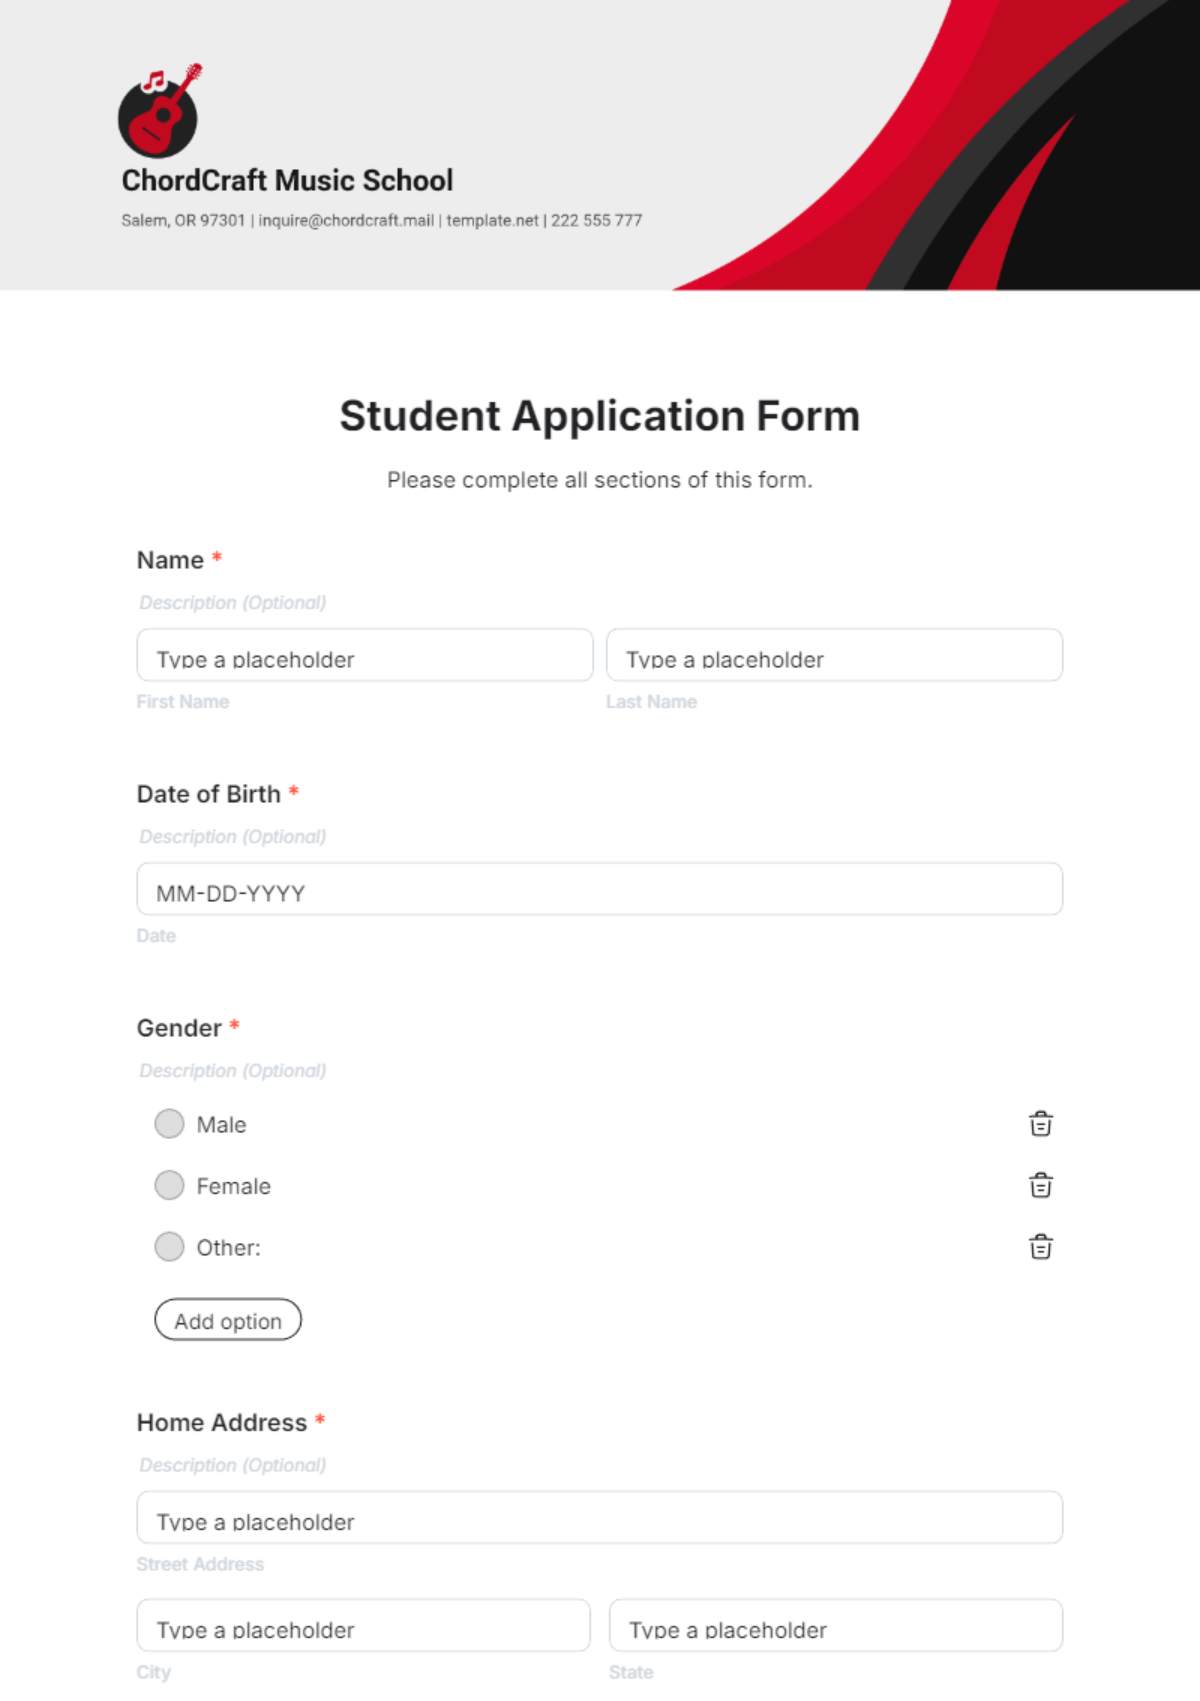The width and height of the screenshot is (1200, 1701).
Task: Click the First Name input field
Action: 365,656
